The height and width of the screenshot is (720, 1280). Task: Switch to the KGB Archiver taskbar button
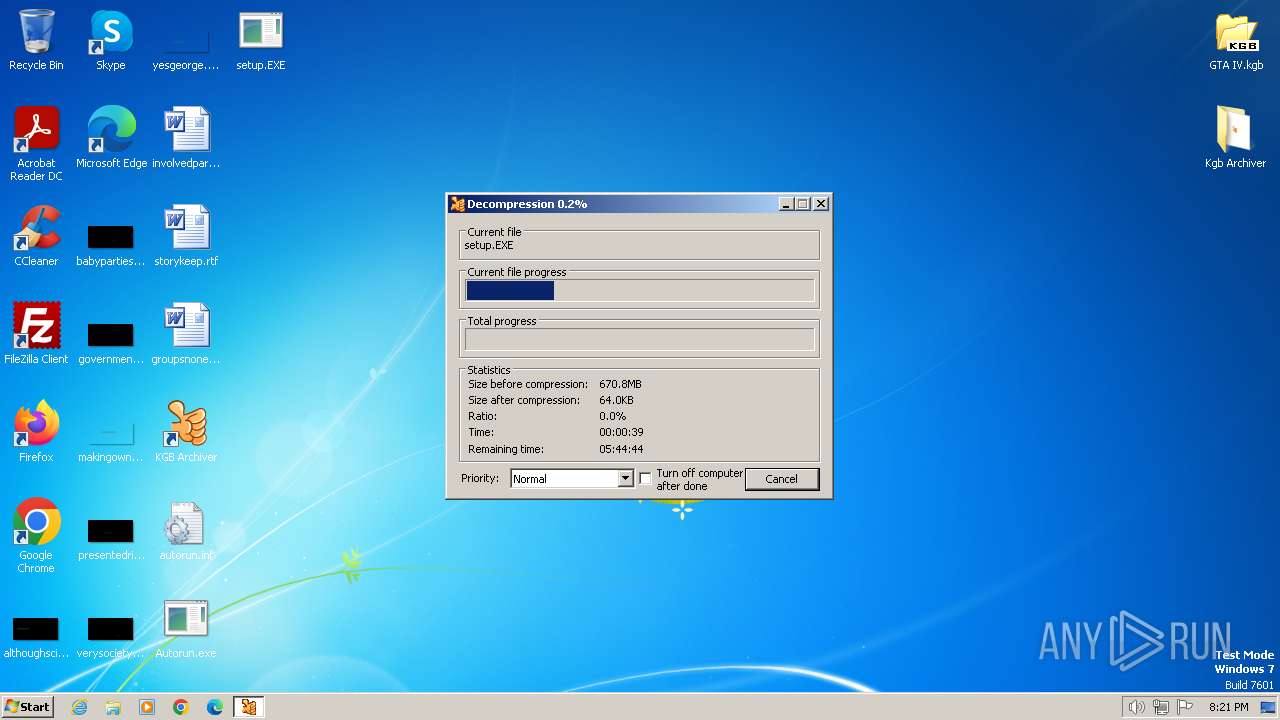(248, 707)
